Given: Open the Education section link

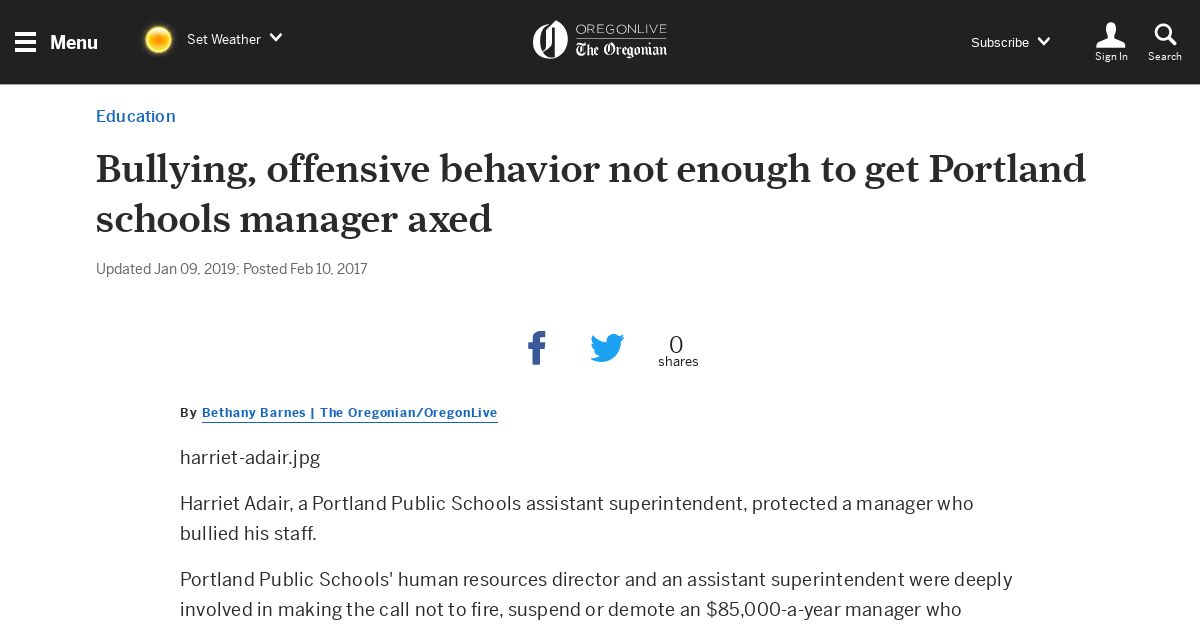Looking at the screenshot, I should coord(136,116).
